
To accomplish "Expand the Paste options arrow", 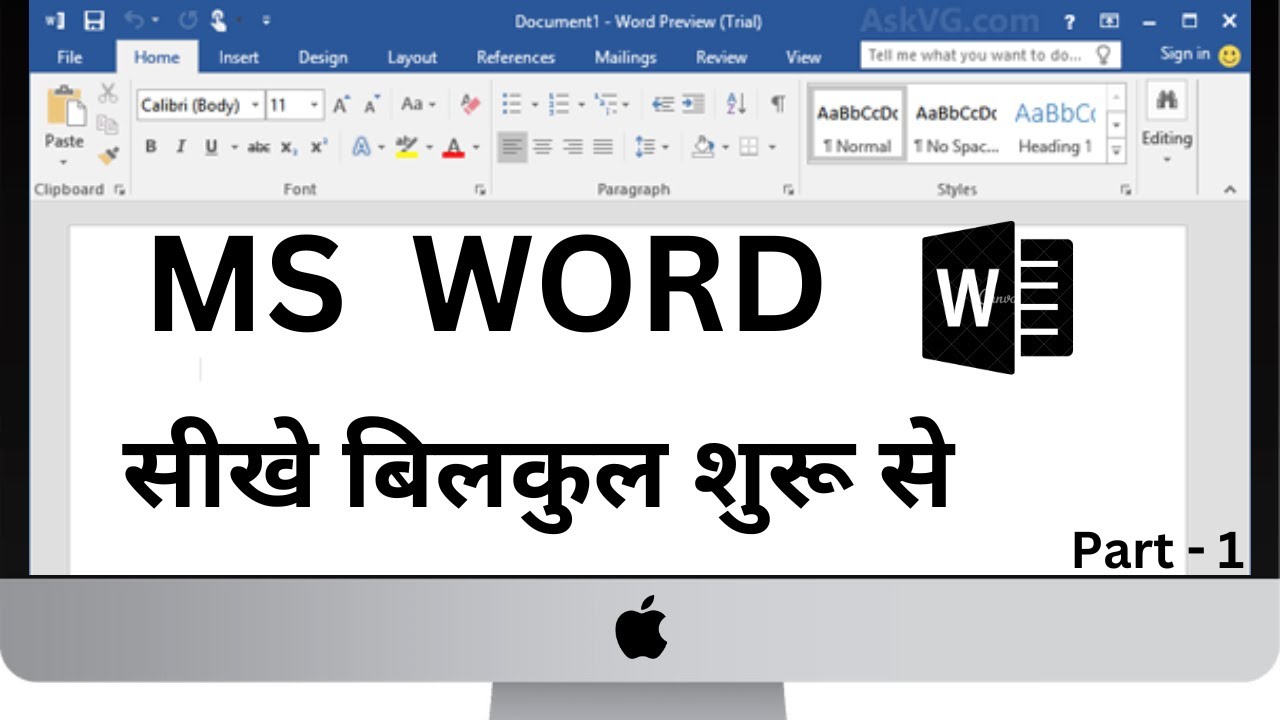I will coord(64,162).
